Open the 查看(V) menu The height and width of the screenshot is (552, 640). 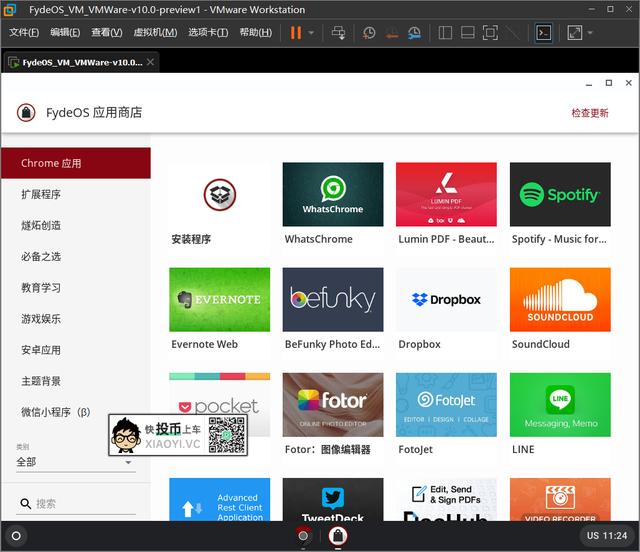[107, 32]
